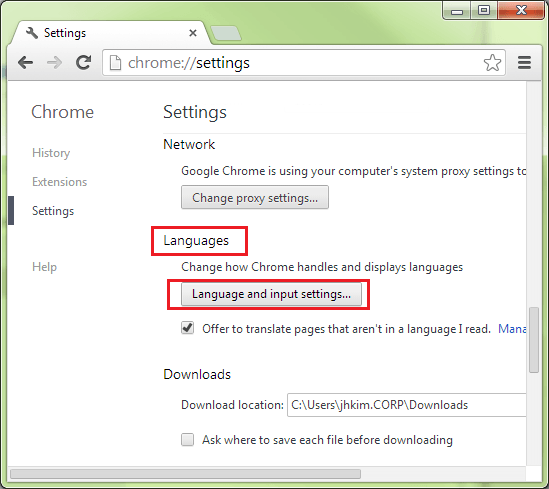
Task: Click Change proxy settings button
Action: click(x=255, y=197)
